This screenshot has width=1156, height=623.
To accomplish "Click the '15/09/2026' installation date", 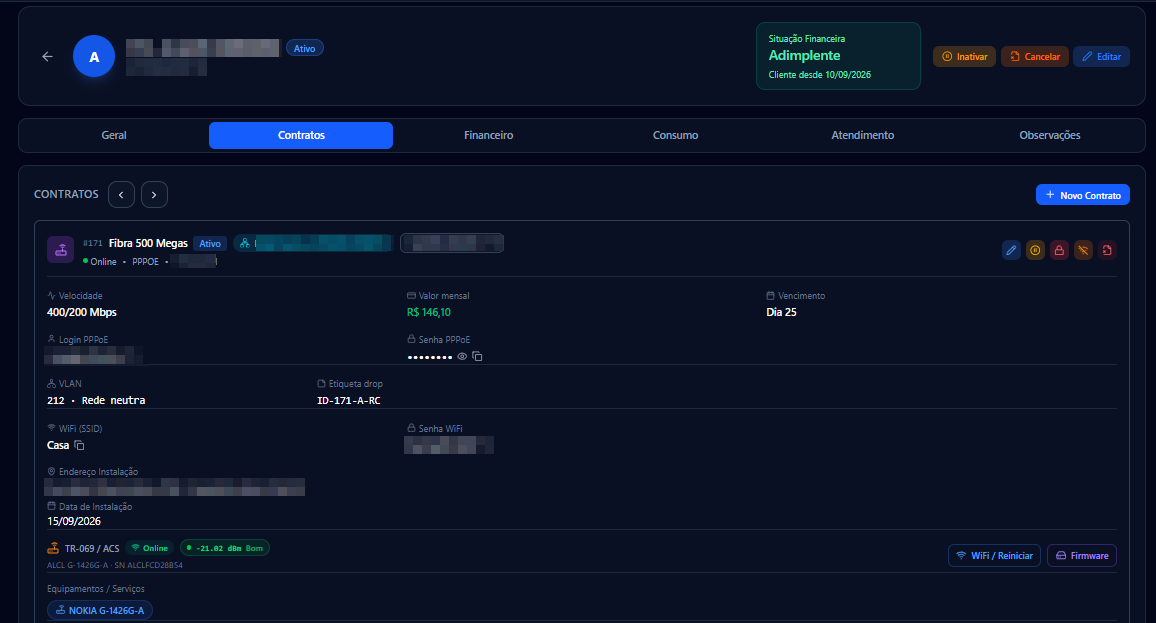I will tap(74, 521).
